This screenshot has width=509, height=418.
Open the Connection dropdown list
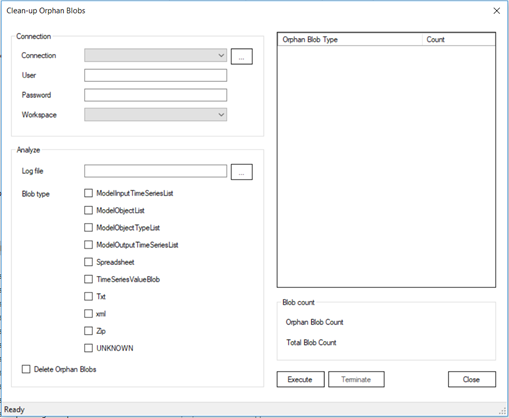tap(155, 55)
